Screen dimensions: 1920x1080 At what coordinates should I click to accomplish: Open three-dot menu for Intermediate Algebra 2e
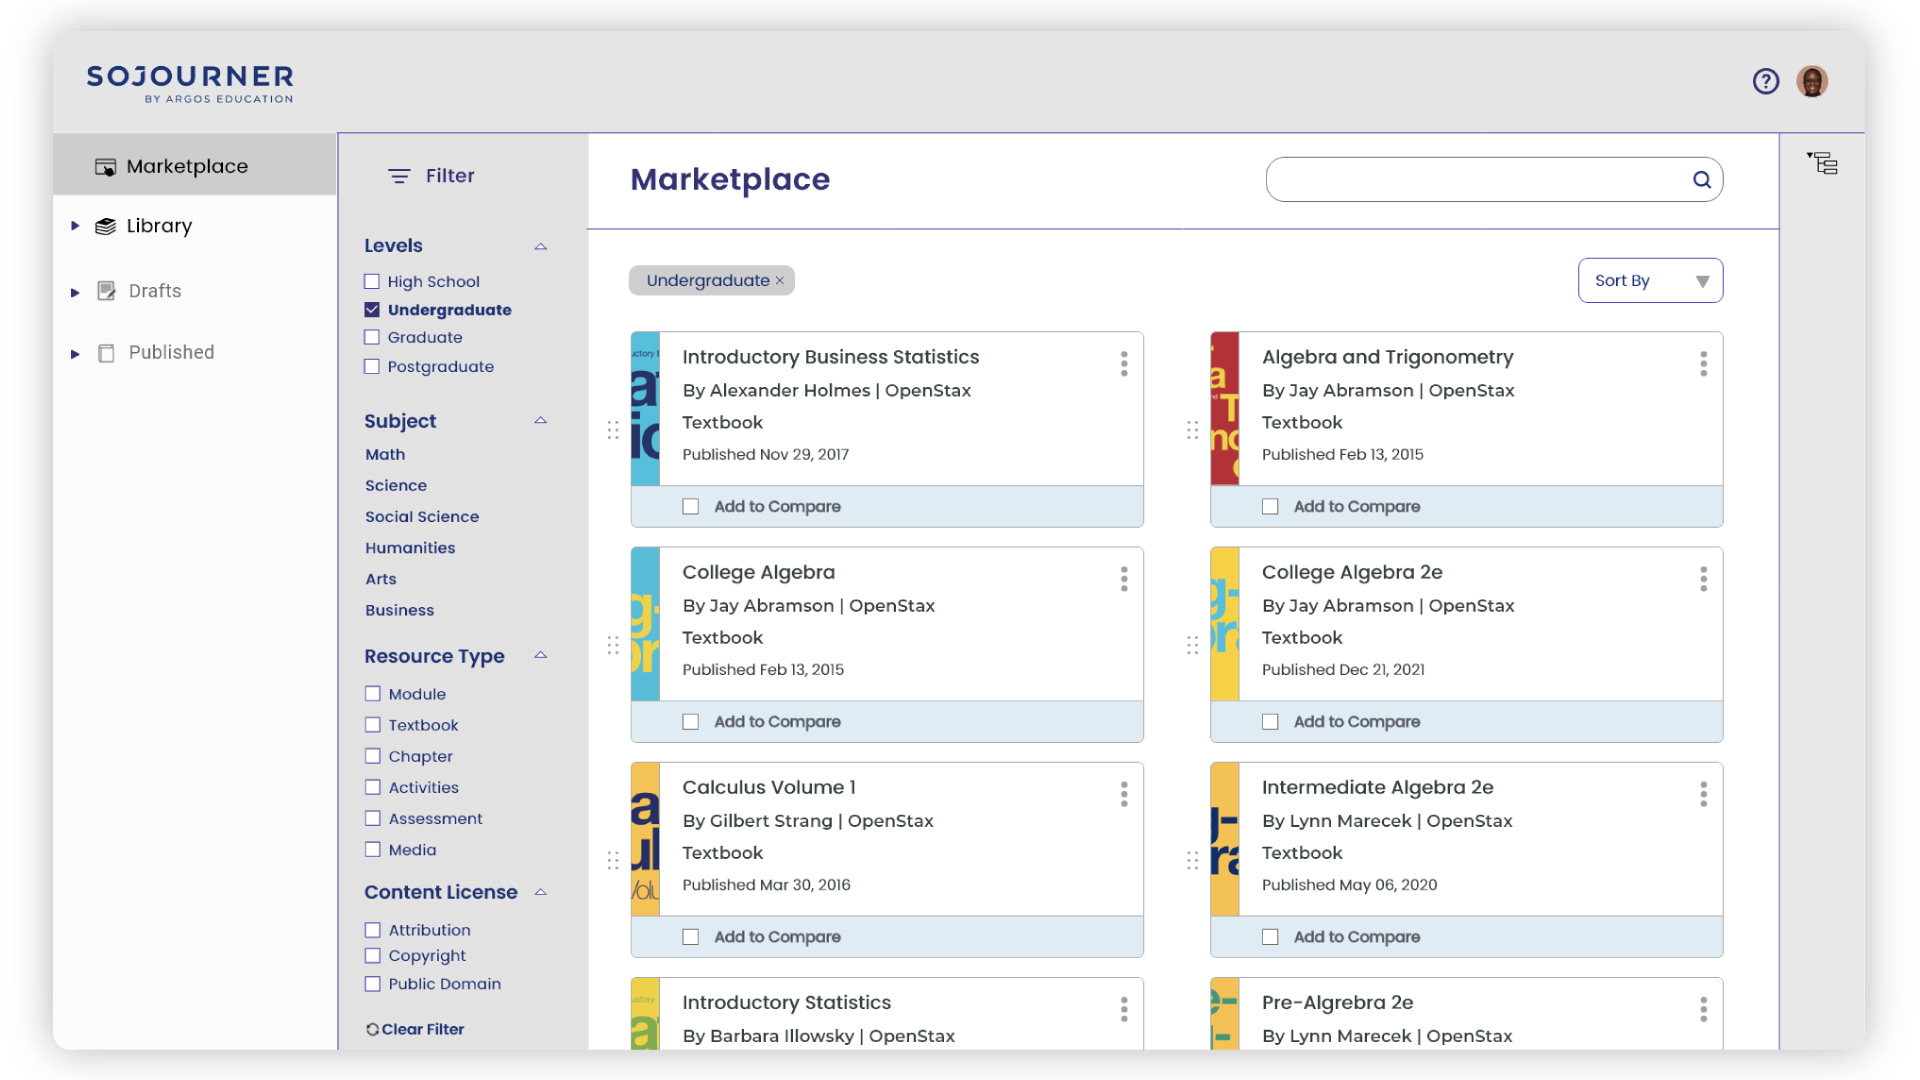1703,794
